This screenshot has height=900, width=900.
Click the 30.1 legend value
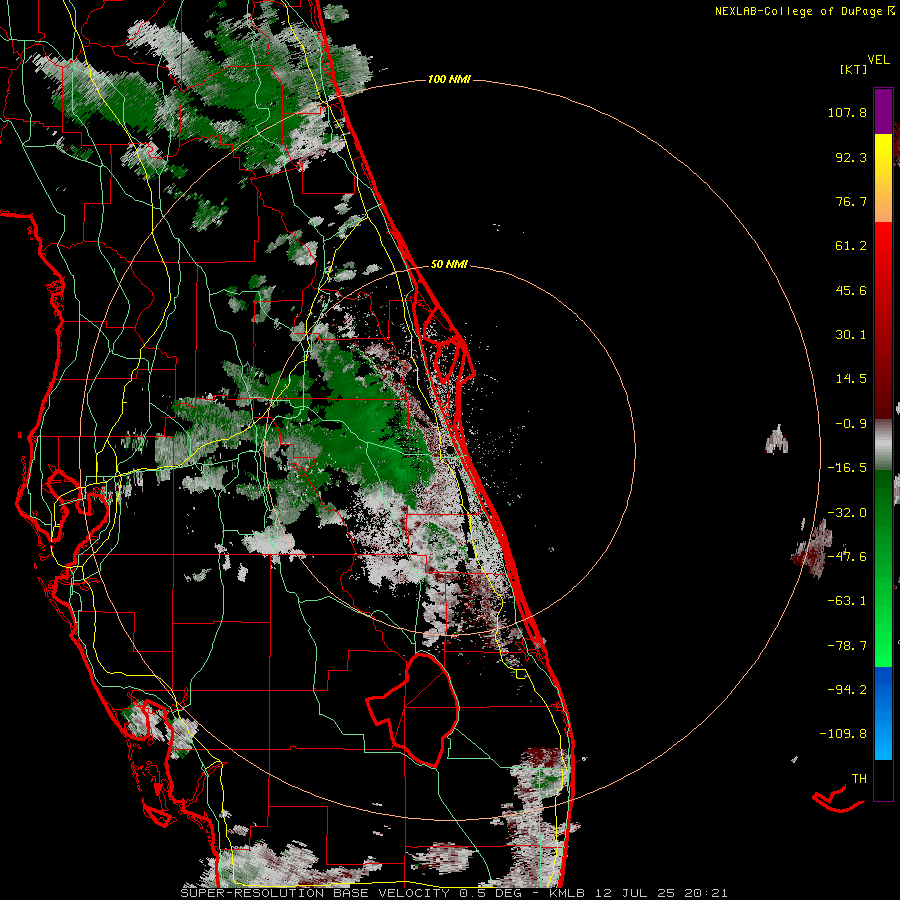pyautogui.click(x=851, y=335)
